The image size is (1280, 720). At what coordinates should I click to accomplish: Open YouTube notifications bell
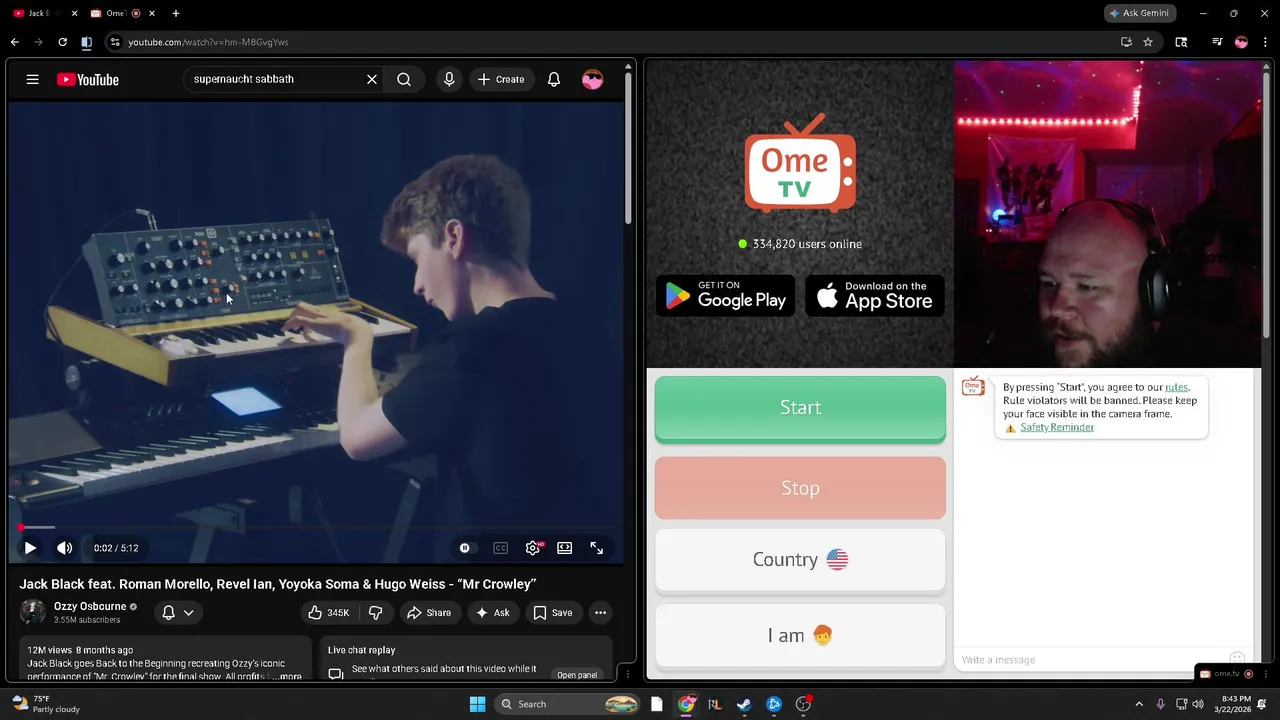pos(553,79)
